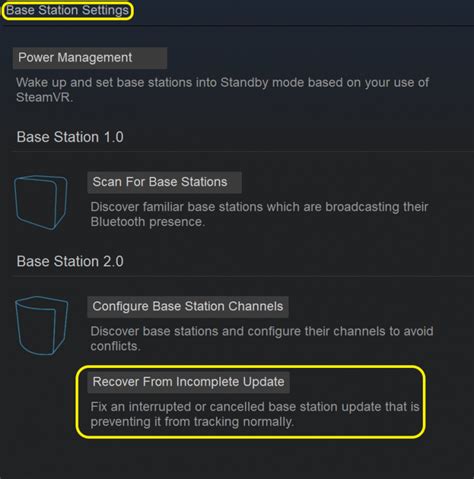Open Configure Base Station Channels

coord(188,307)
